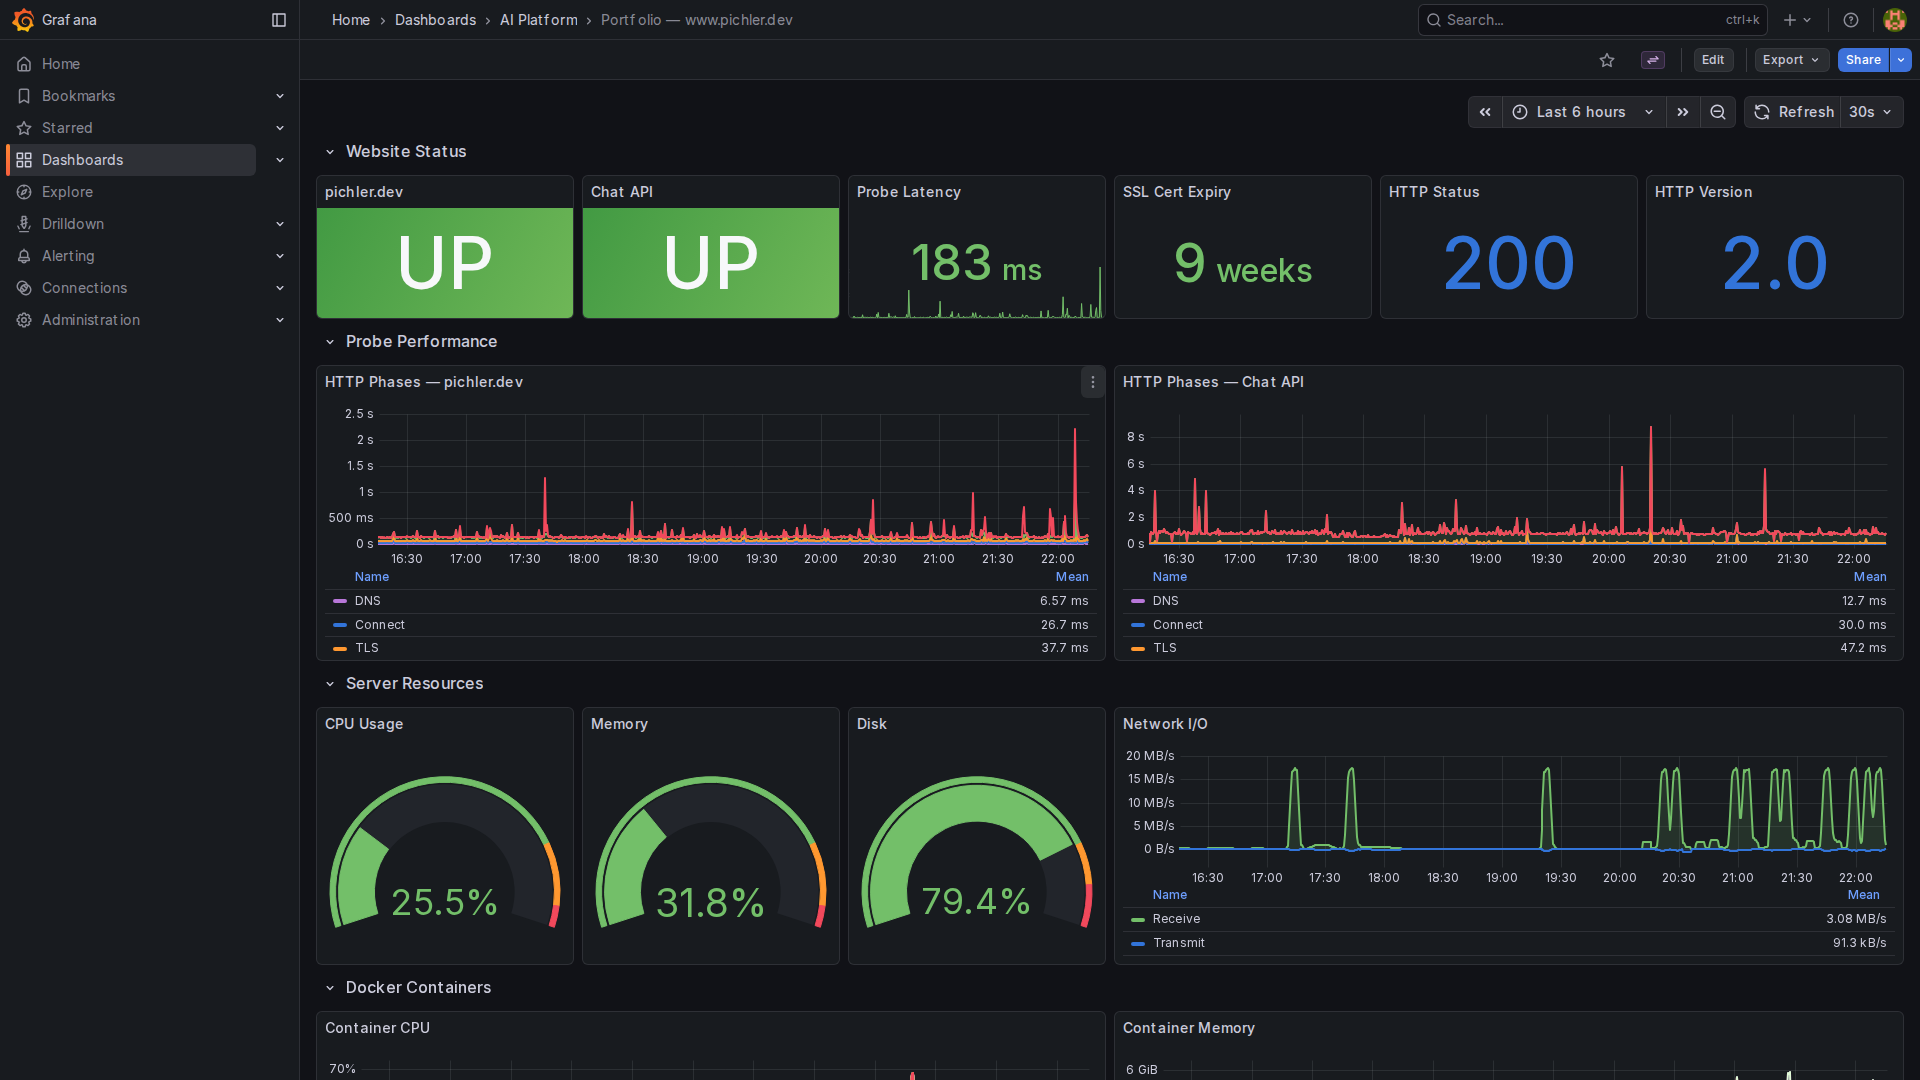The image size is (1920, 1080).
Task: Click the Refresh dashboard button
Action: pos(1795,112)
